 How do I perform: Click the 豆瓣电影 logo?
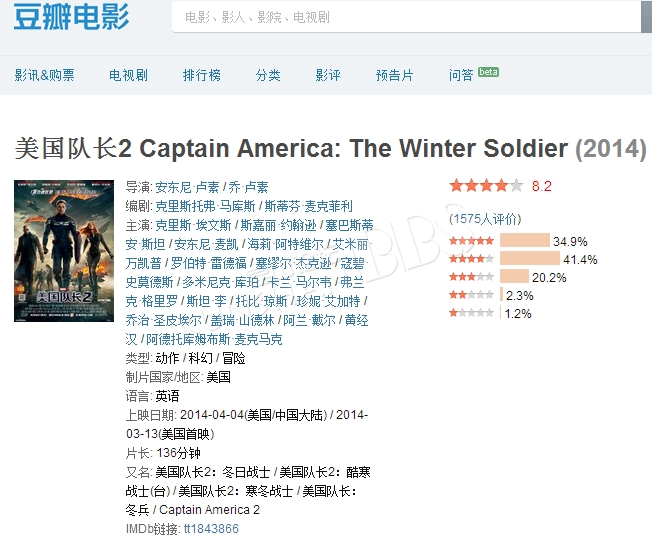pos(71,17)
